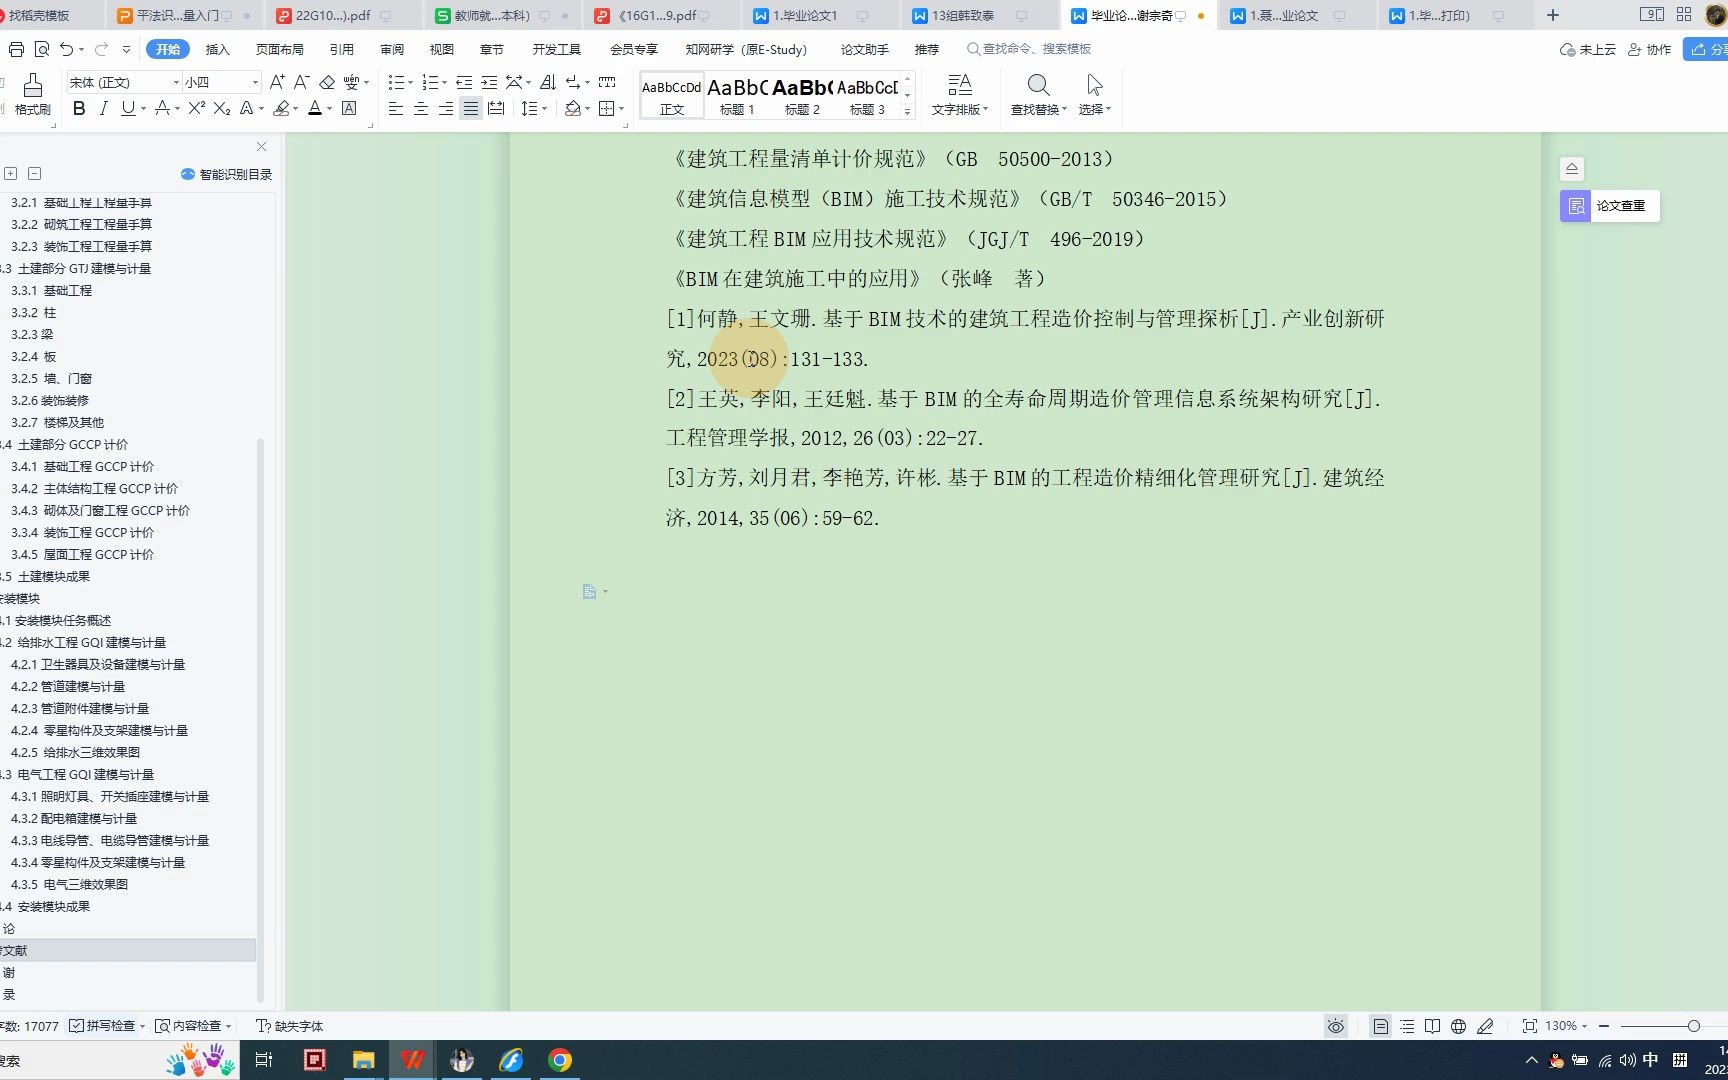
Task: Open the 视图 (View) ribbon tab
Action: click(x=441, y=49)
